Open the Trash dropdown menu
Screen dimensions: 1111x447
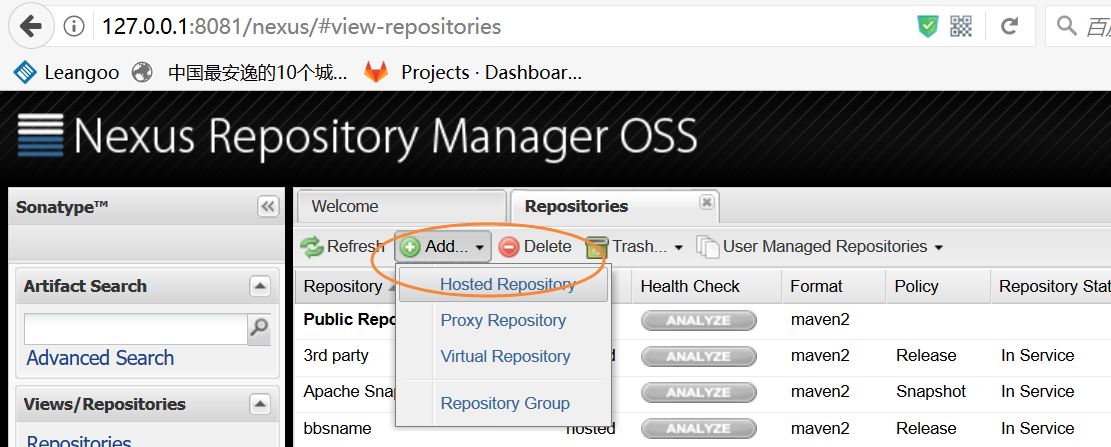[634, 246]
